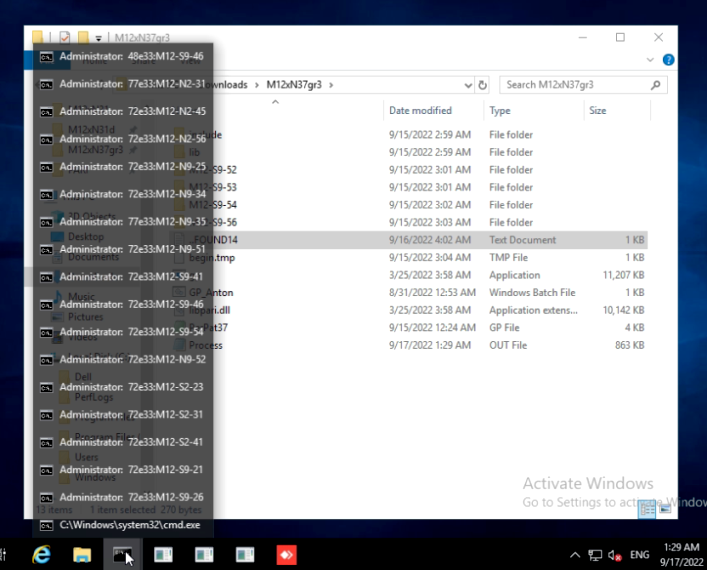This screenshot has height=570, width=707.
Task: Switch to cmd window 72e33:M12-N9-34
Action: pos(123,194)
